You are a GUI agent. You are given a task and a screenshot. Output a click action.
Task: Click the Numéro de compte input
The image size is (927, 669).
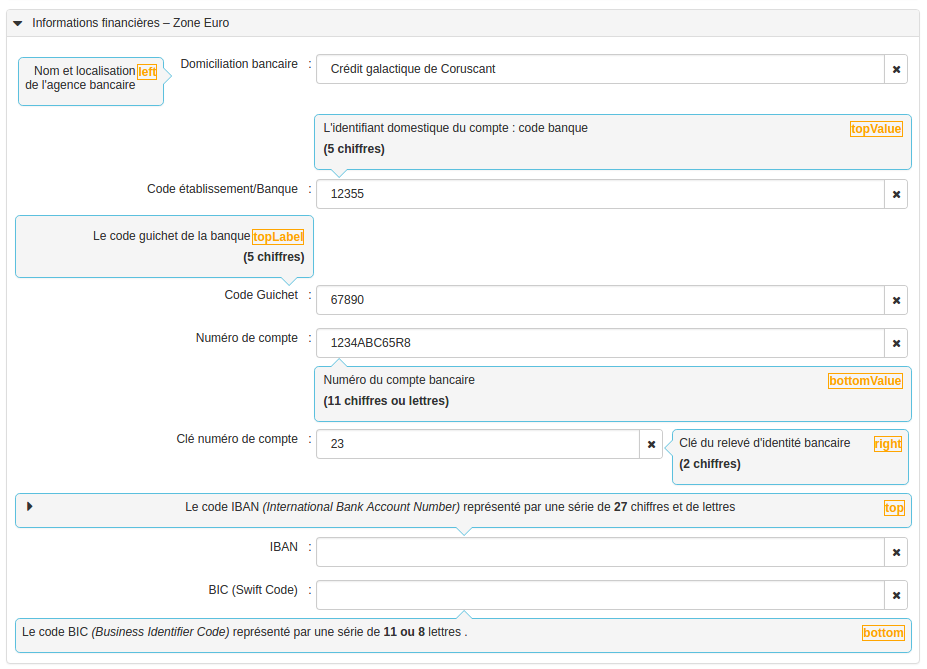(x=600, y=343)
